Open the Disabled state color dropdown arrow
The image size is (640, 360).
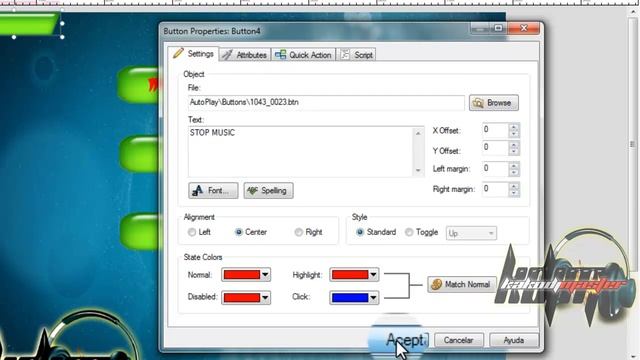tap(265, 298)
